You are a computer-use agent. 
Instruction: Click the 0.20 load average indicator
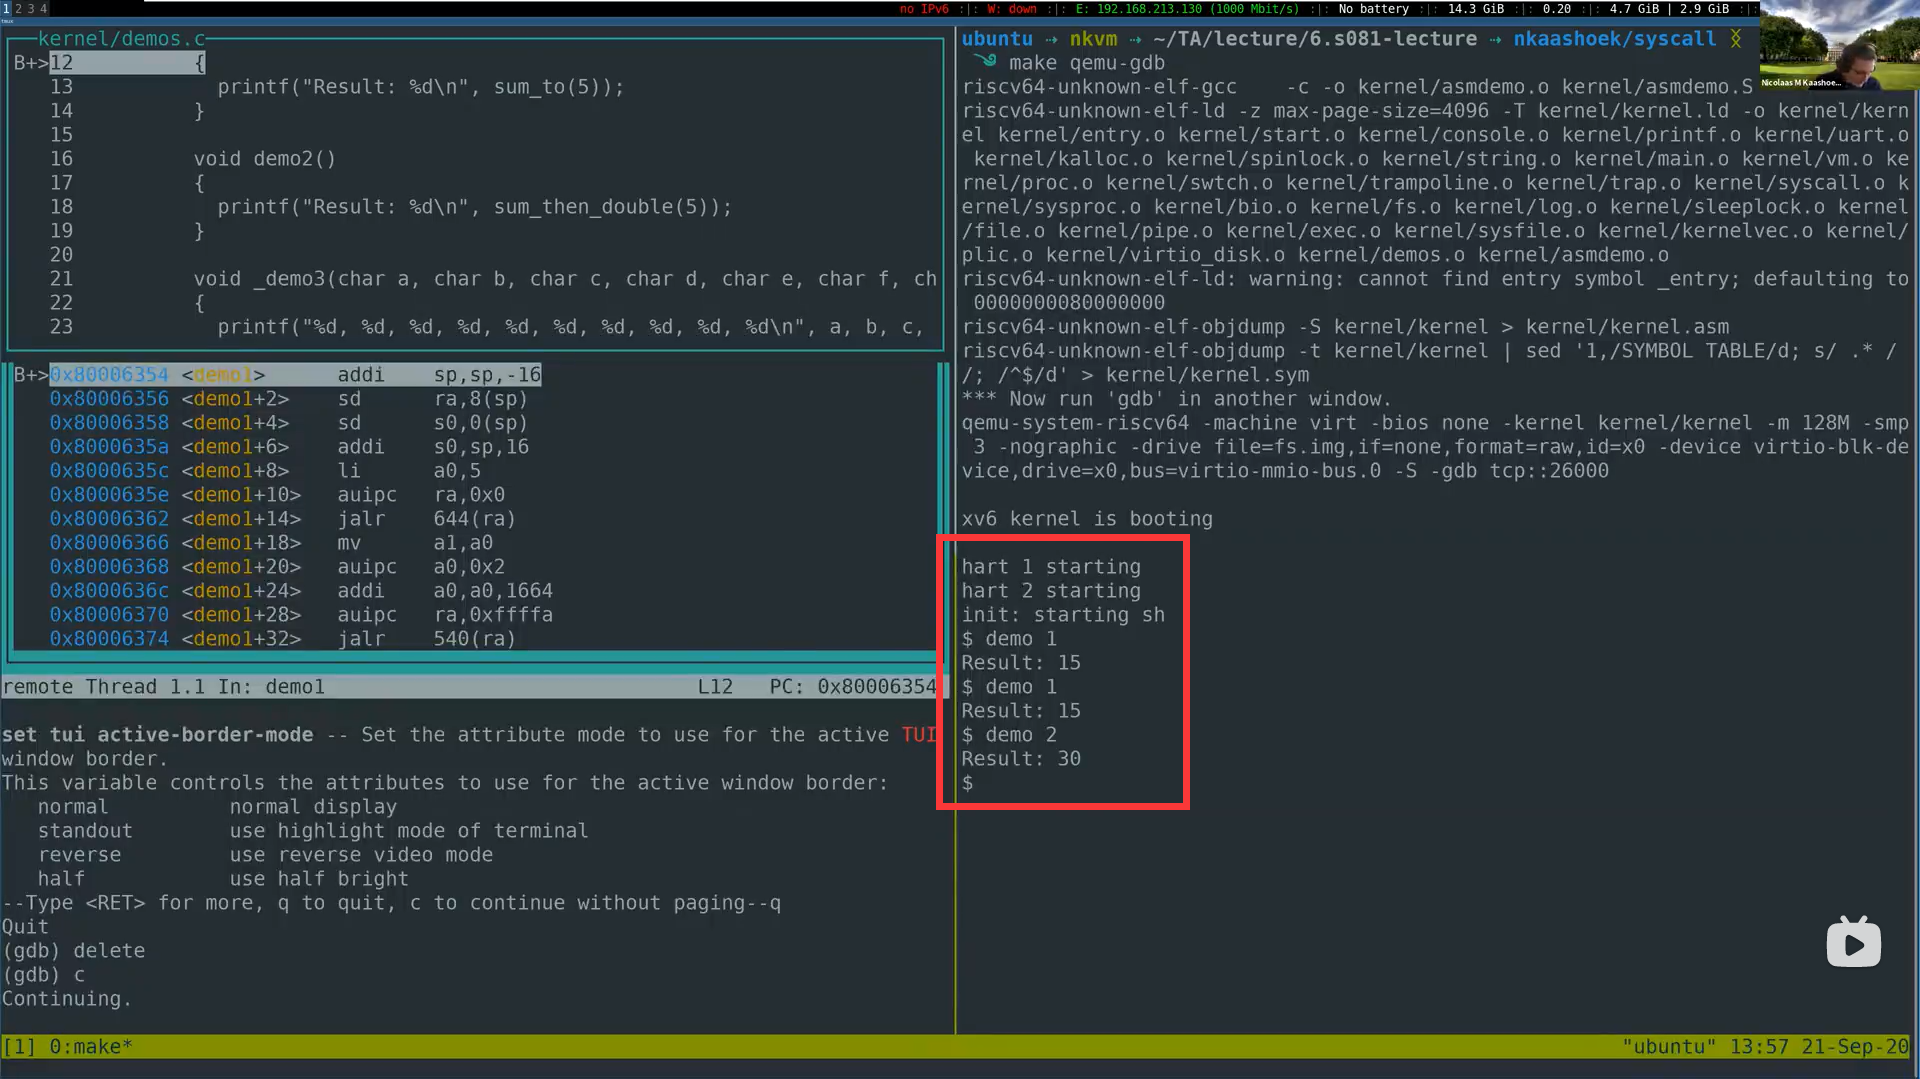[1557, 9]
